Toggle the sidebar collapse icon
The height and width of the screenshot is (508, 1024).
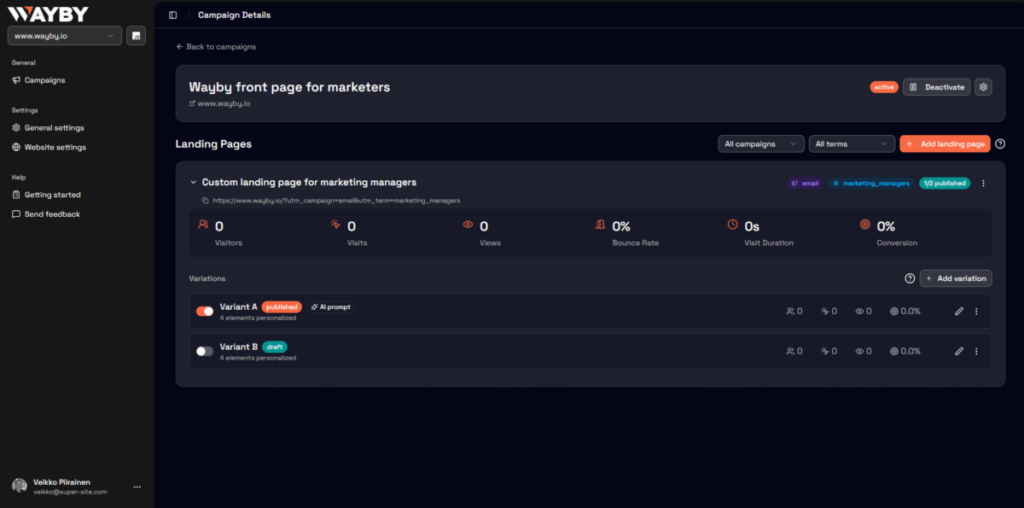pyautogui.click(x=173, y=15)
